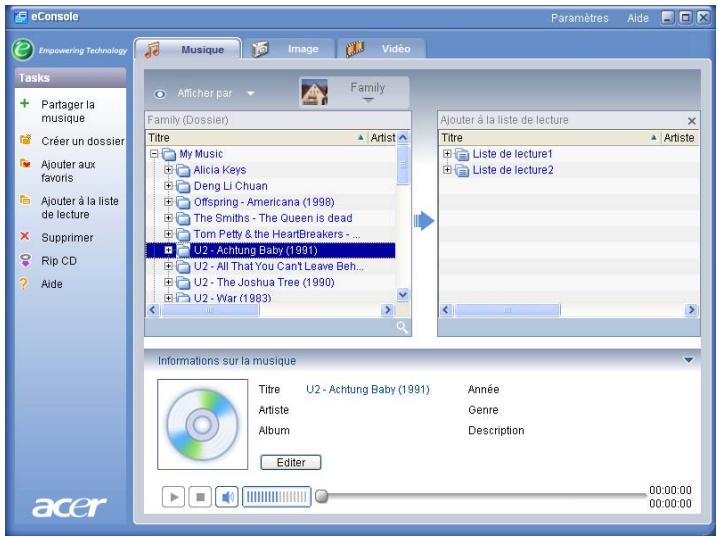The width and height of the screenshot is (718, 537).
Task: Expand the Deng Li Chuan folder
Action: pyautogui.click(x=168, y=186)
